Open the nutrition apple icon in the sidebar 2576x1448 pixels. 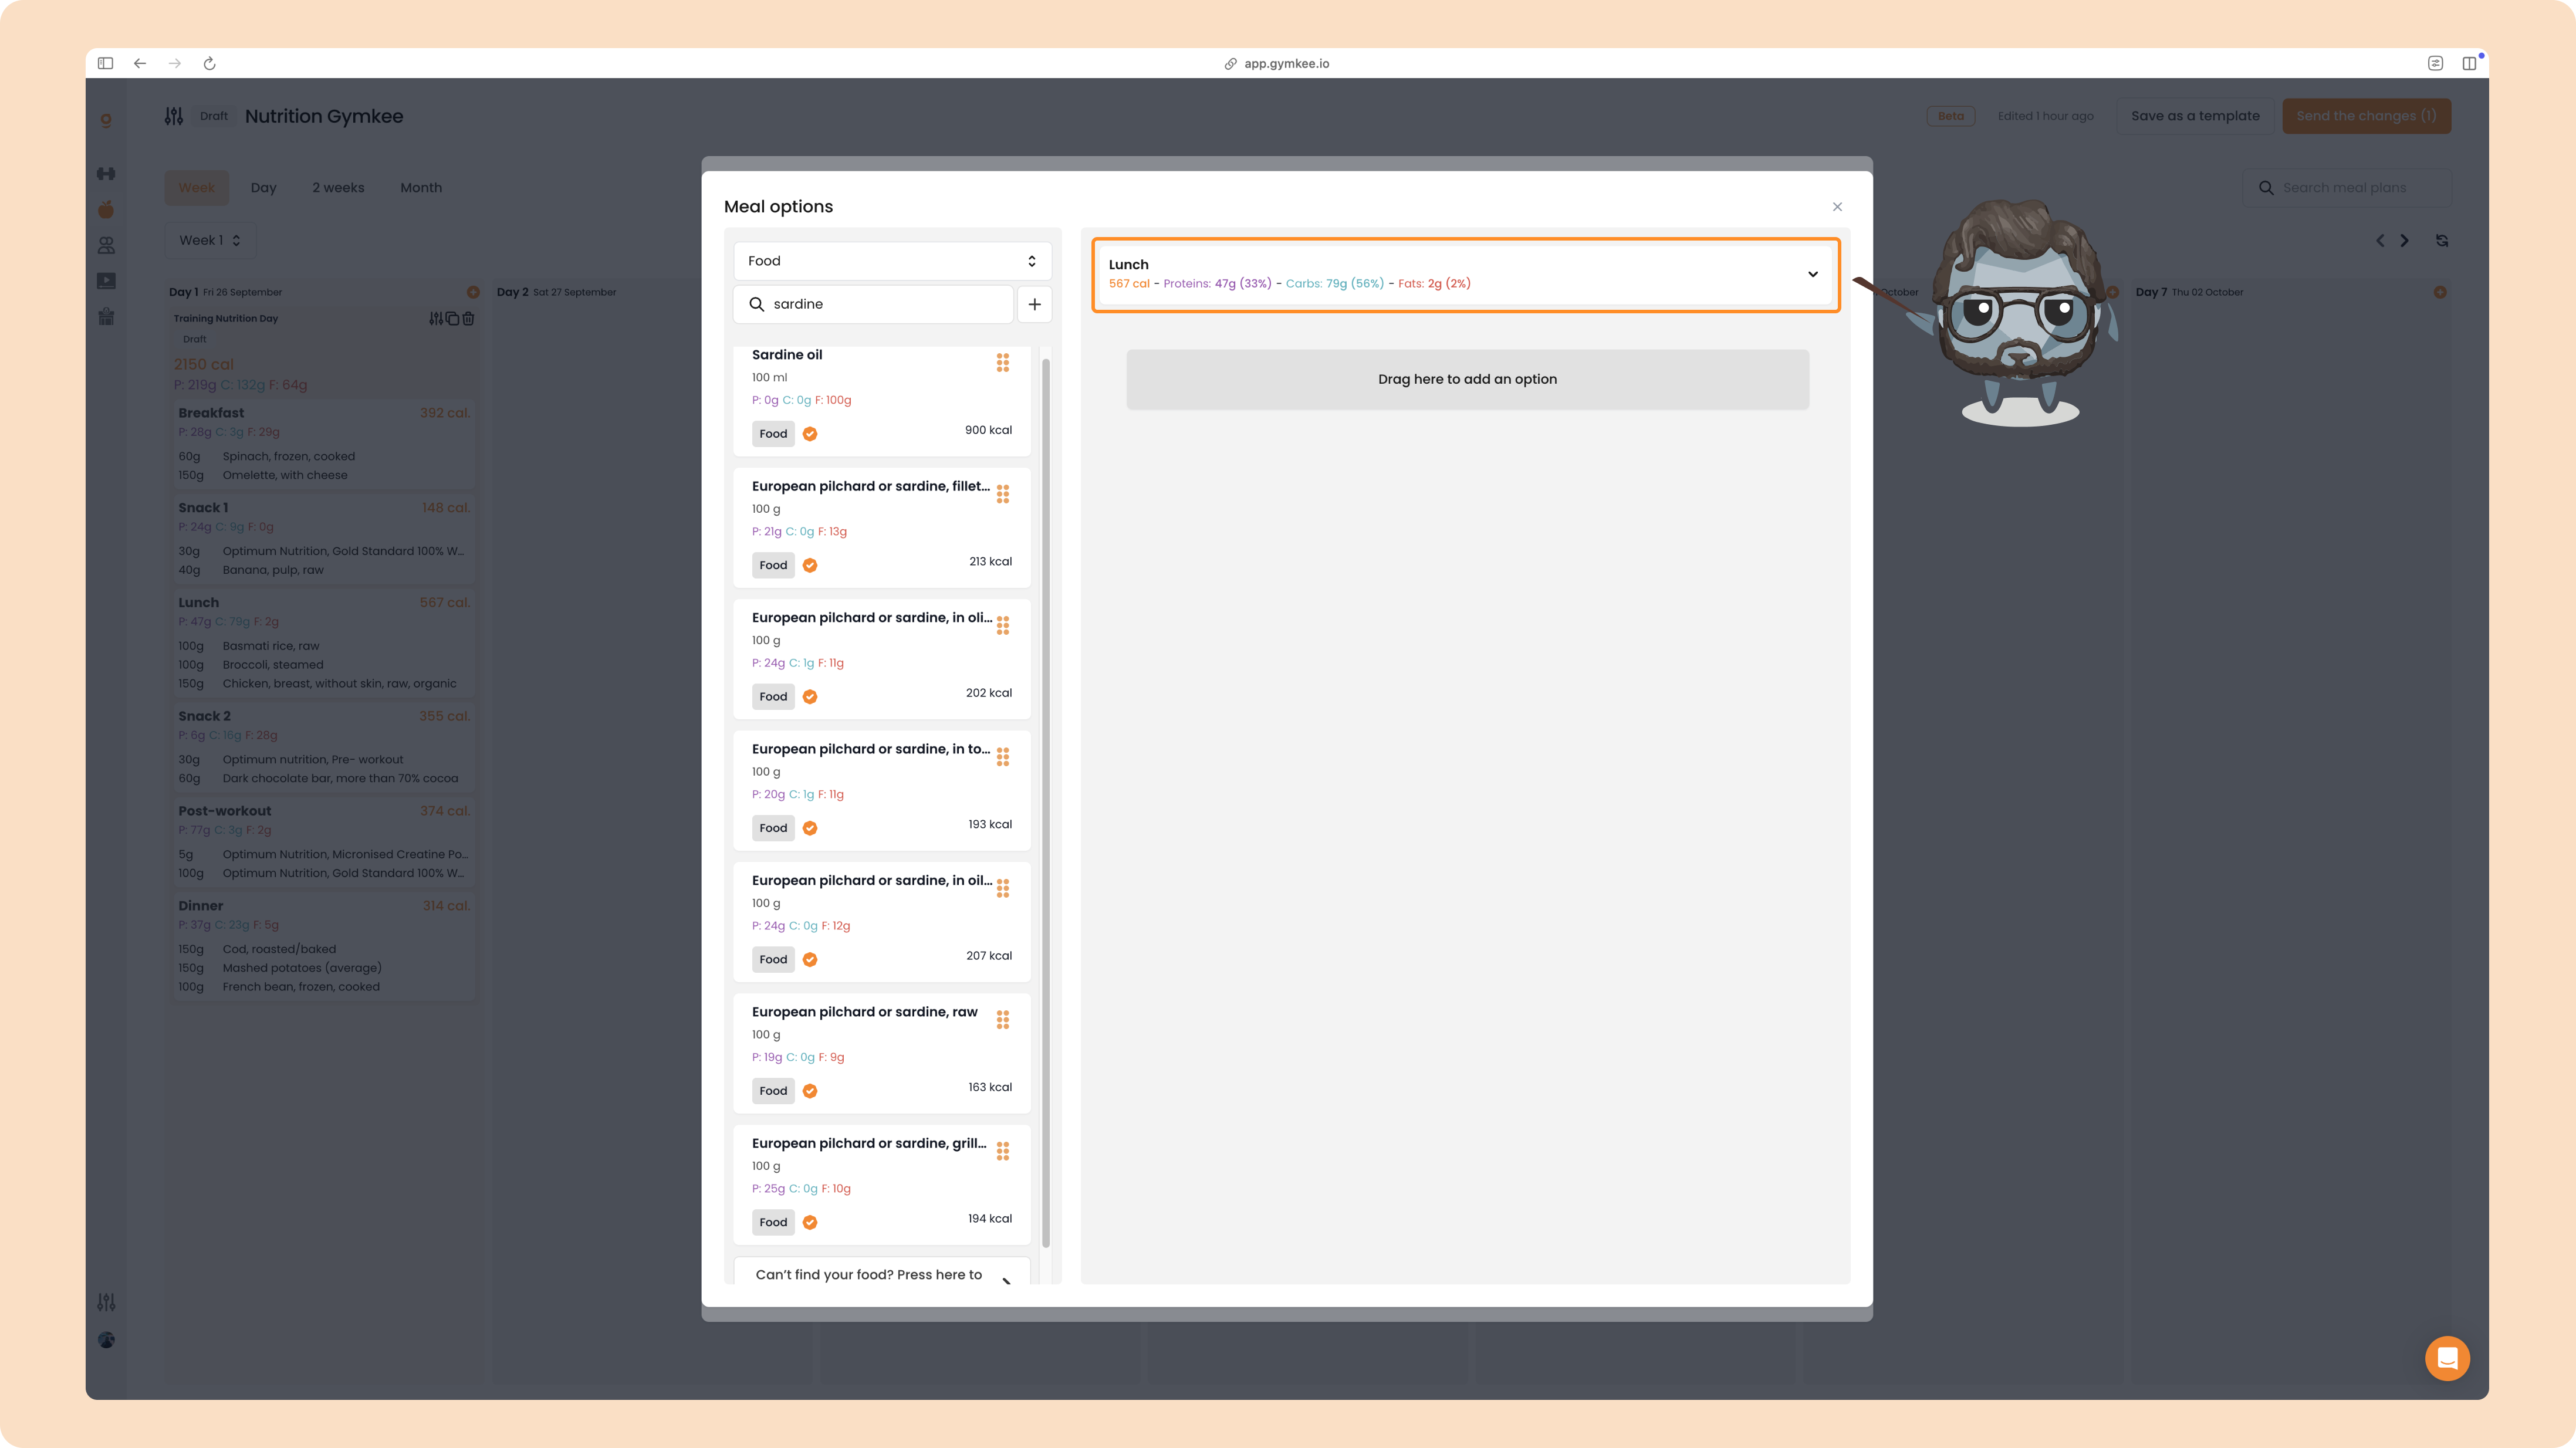point(106,209)
